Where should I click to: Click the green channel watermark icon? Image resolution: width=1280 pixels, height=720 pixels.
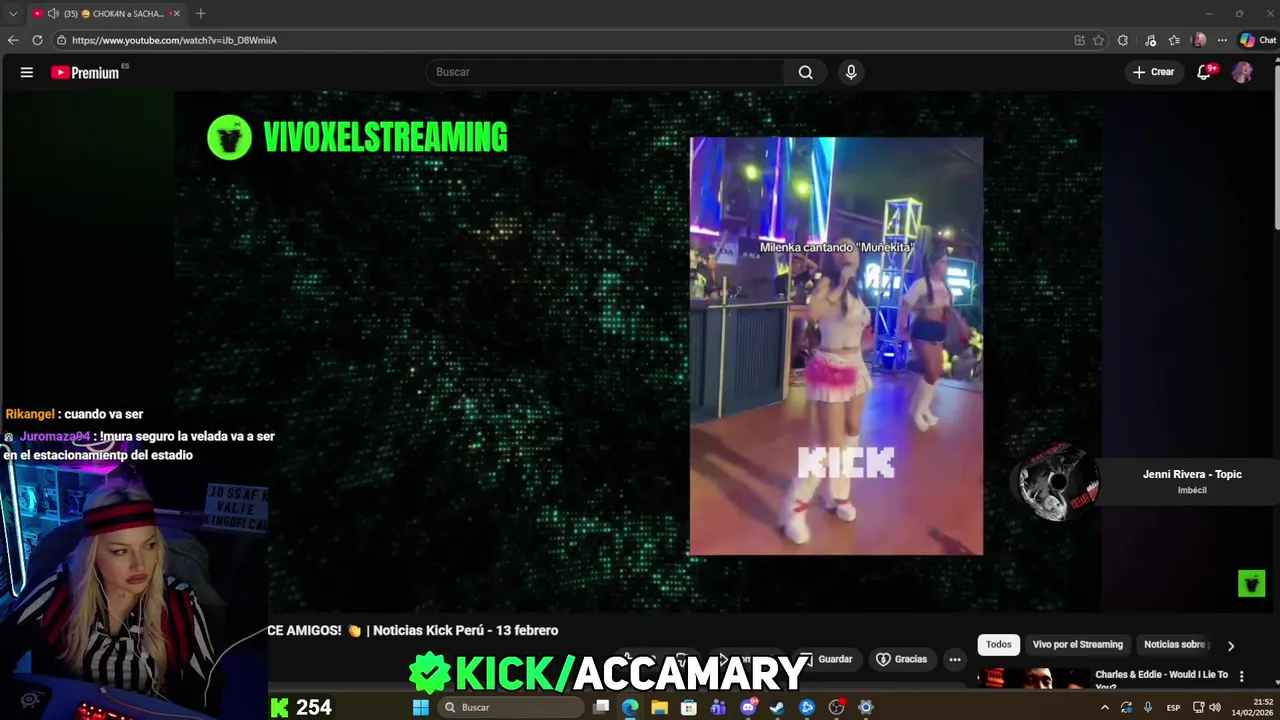tap(1251, 583)
